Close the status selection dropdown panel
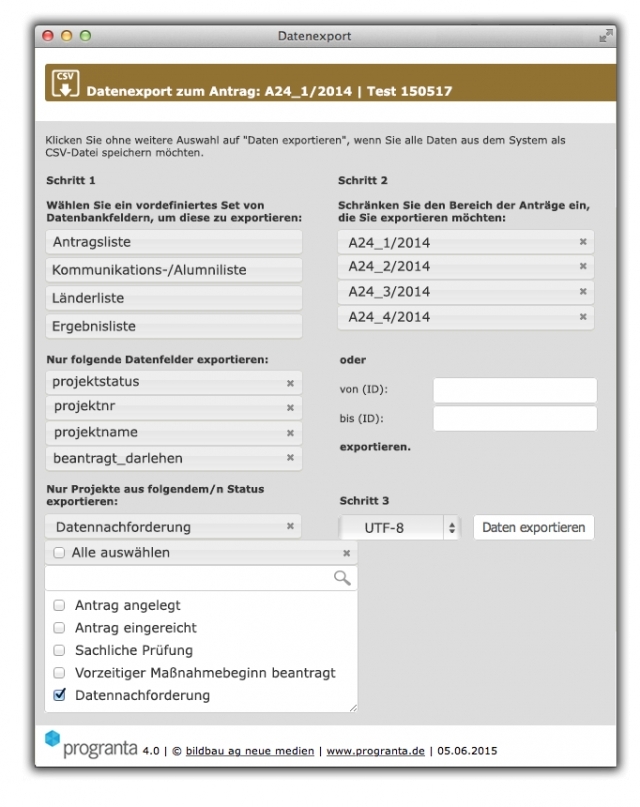Screen dimensions: 640x807 point(347,553)
